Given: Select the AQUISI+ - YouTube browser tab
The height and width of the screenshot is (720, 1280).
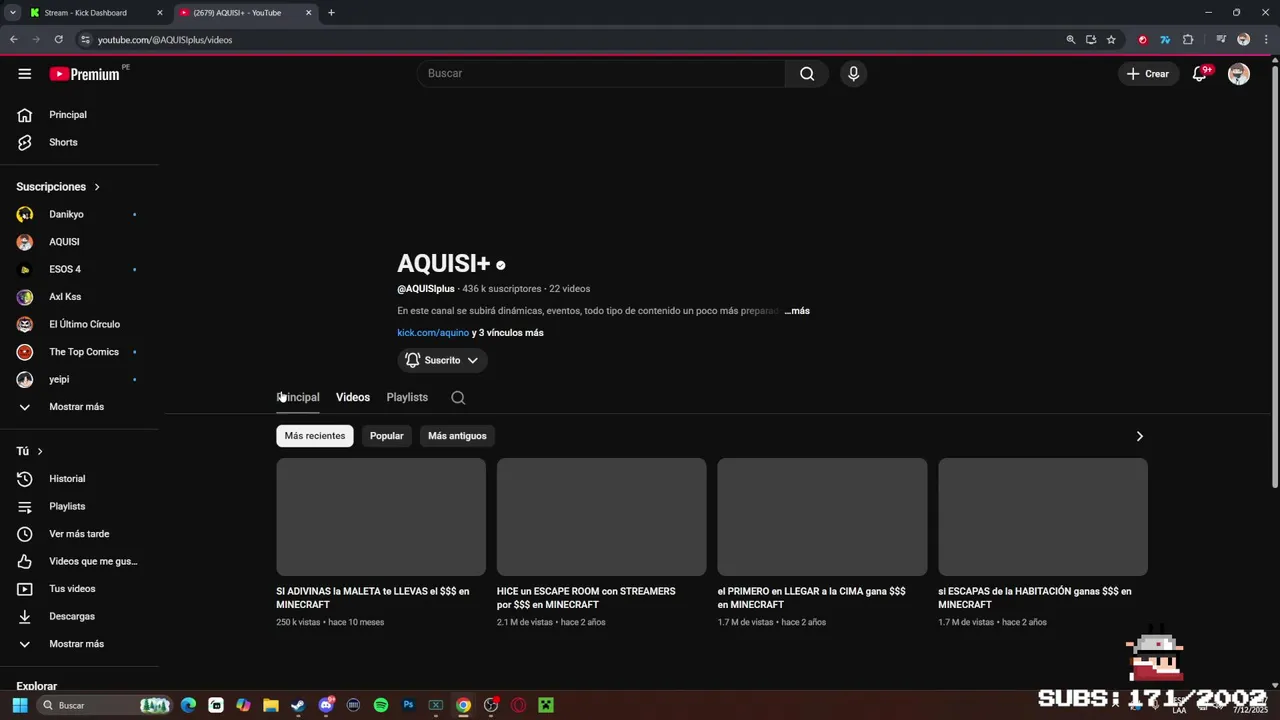Looking at the screenshot, I should click(x=246, y=13).
